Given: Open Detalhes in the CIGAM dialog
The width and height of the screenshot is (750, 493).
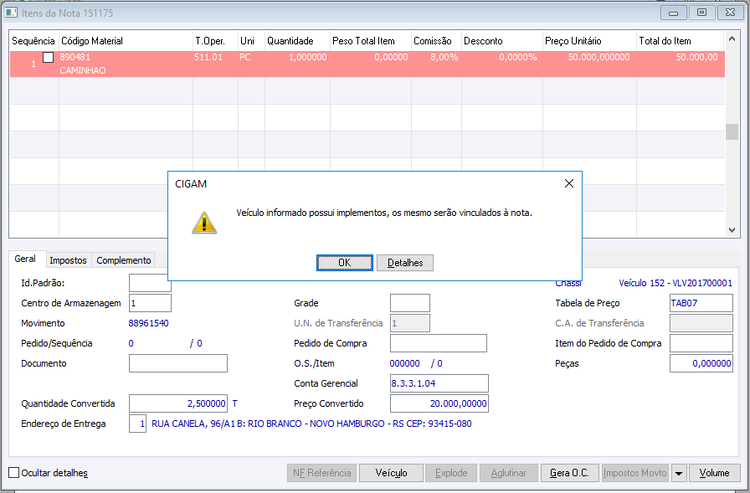Looking at the screenshot, I should (405, 263).
